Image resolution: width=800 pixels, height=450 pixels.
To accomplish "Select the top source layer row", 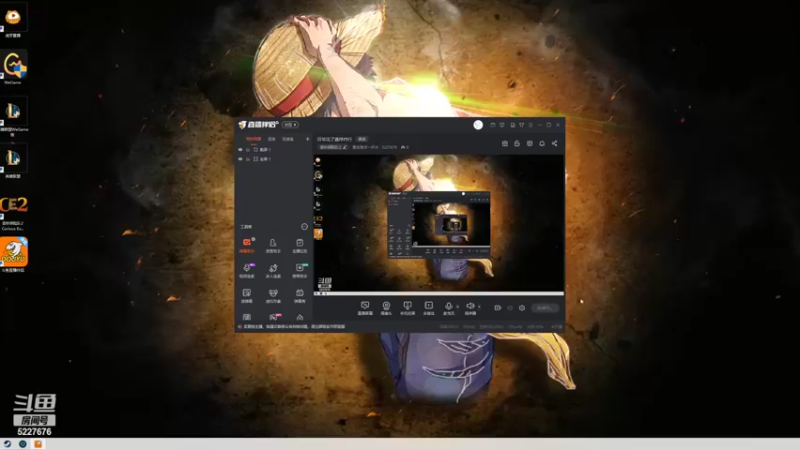I will pos(274,149).
